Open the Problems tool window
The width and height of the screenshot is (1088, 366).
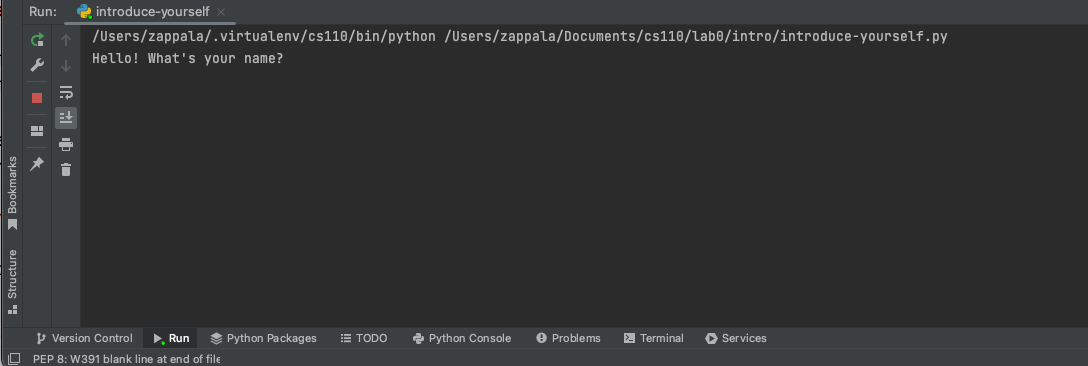click(x=568, y=338)
